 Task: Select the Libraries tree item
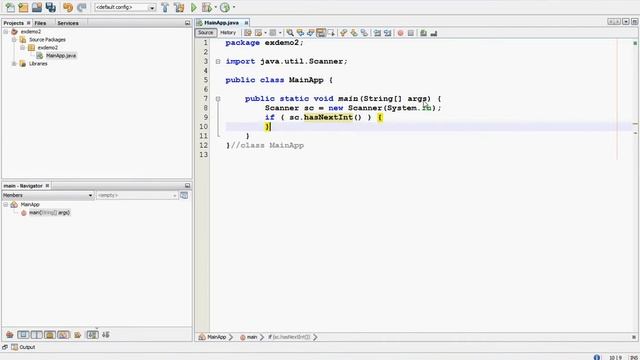point(38,64)
